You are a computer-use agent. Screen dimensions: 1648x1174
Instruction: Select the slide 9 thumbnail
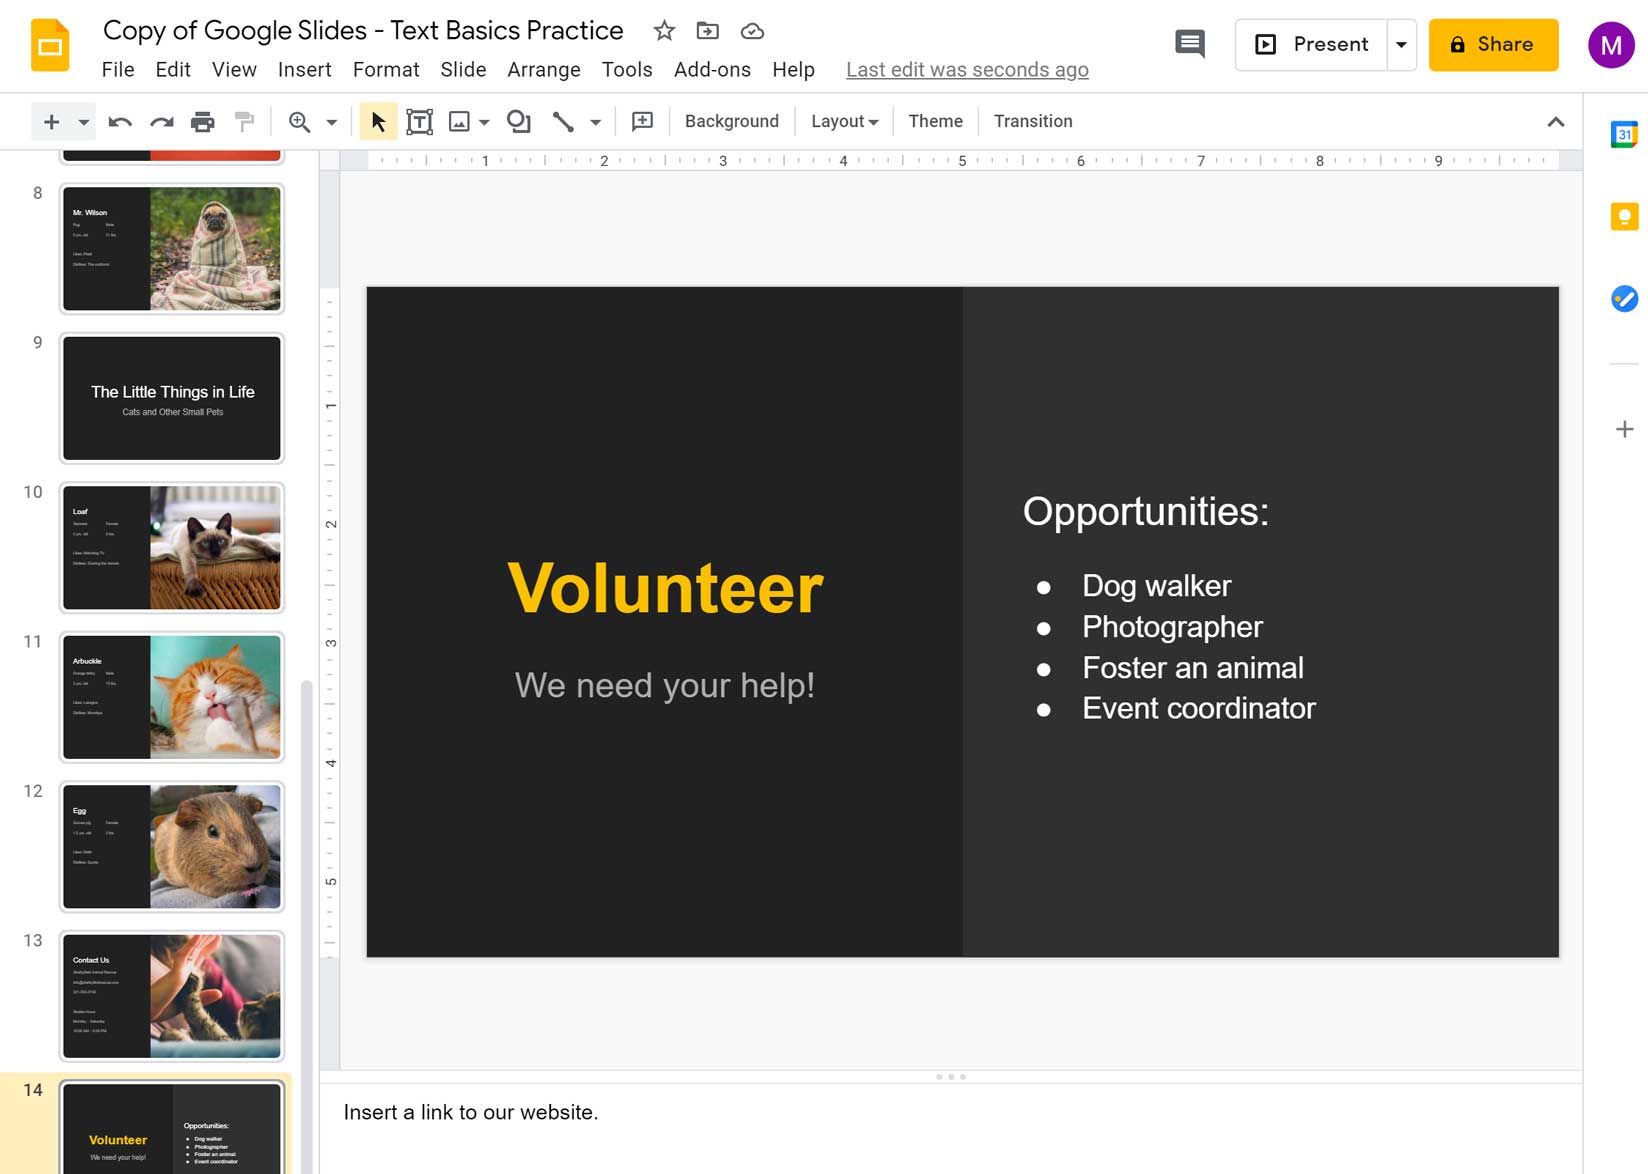(x=171, y=398)
